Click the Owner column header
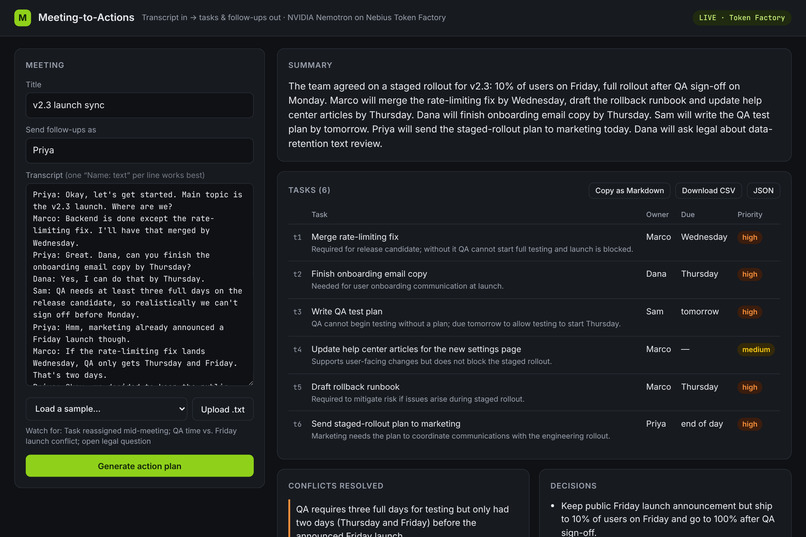The width and height of the screenshot is (806, 537). 657,214
